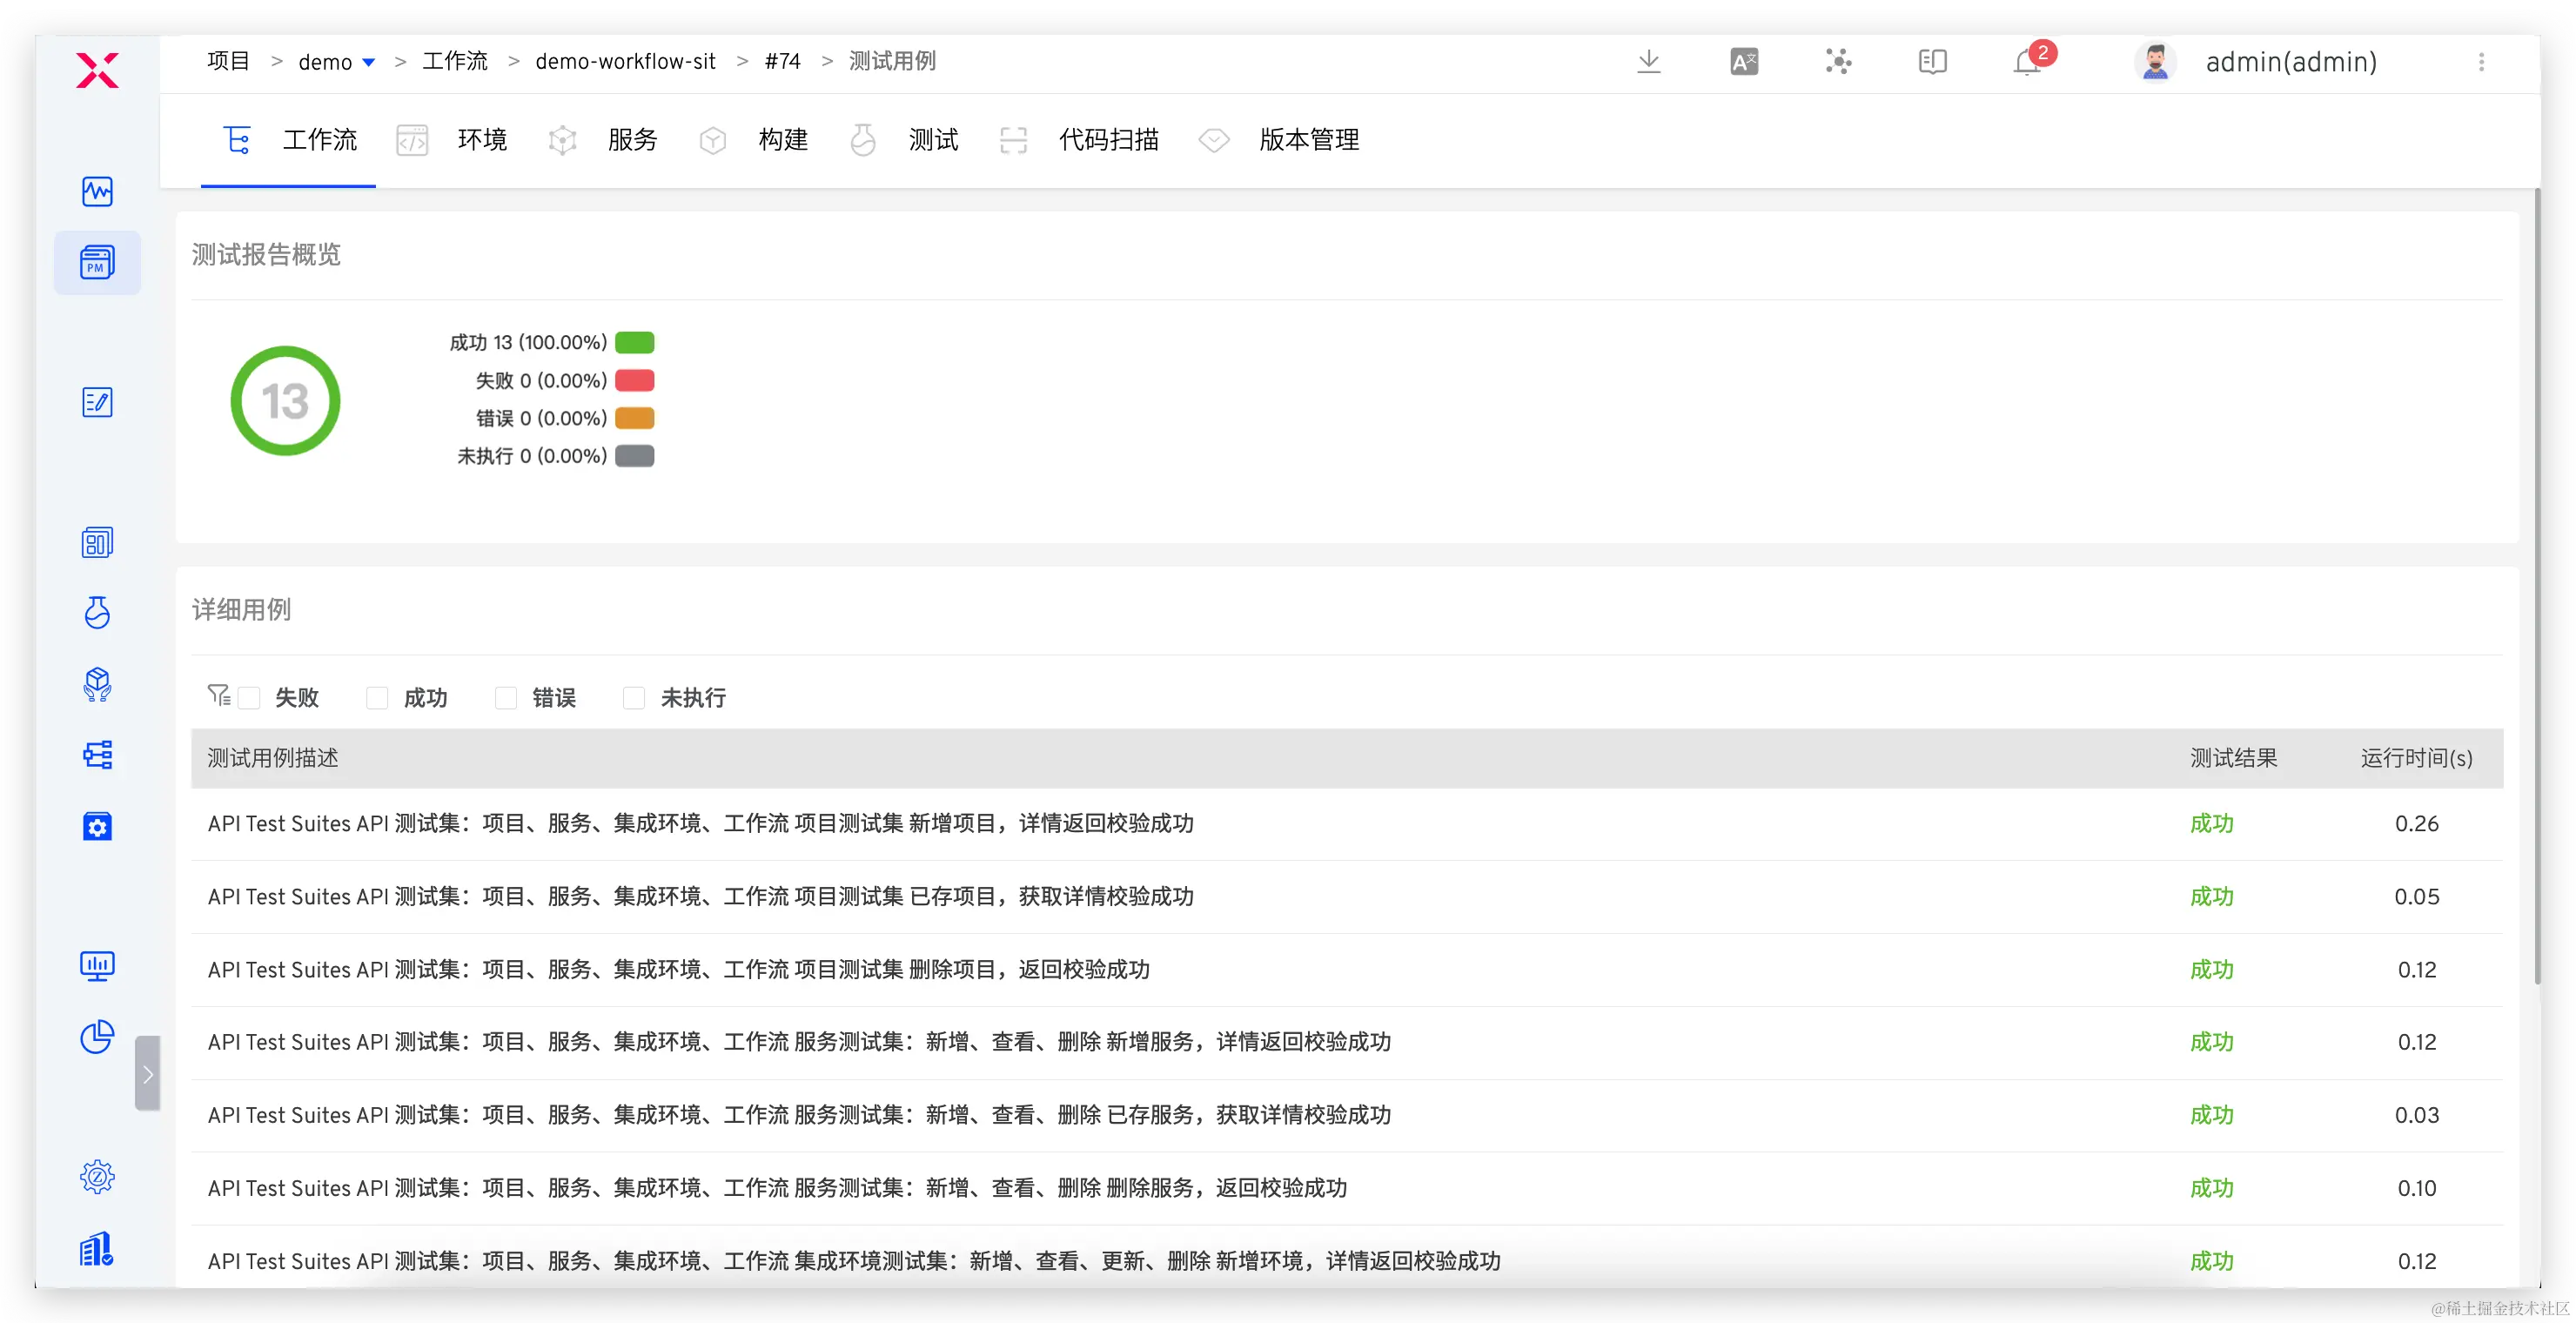The width and height of the screenshot is (2576, 1323).
Task: Check the 成功 filter checkbox
Action: tap(377, 698)
